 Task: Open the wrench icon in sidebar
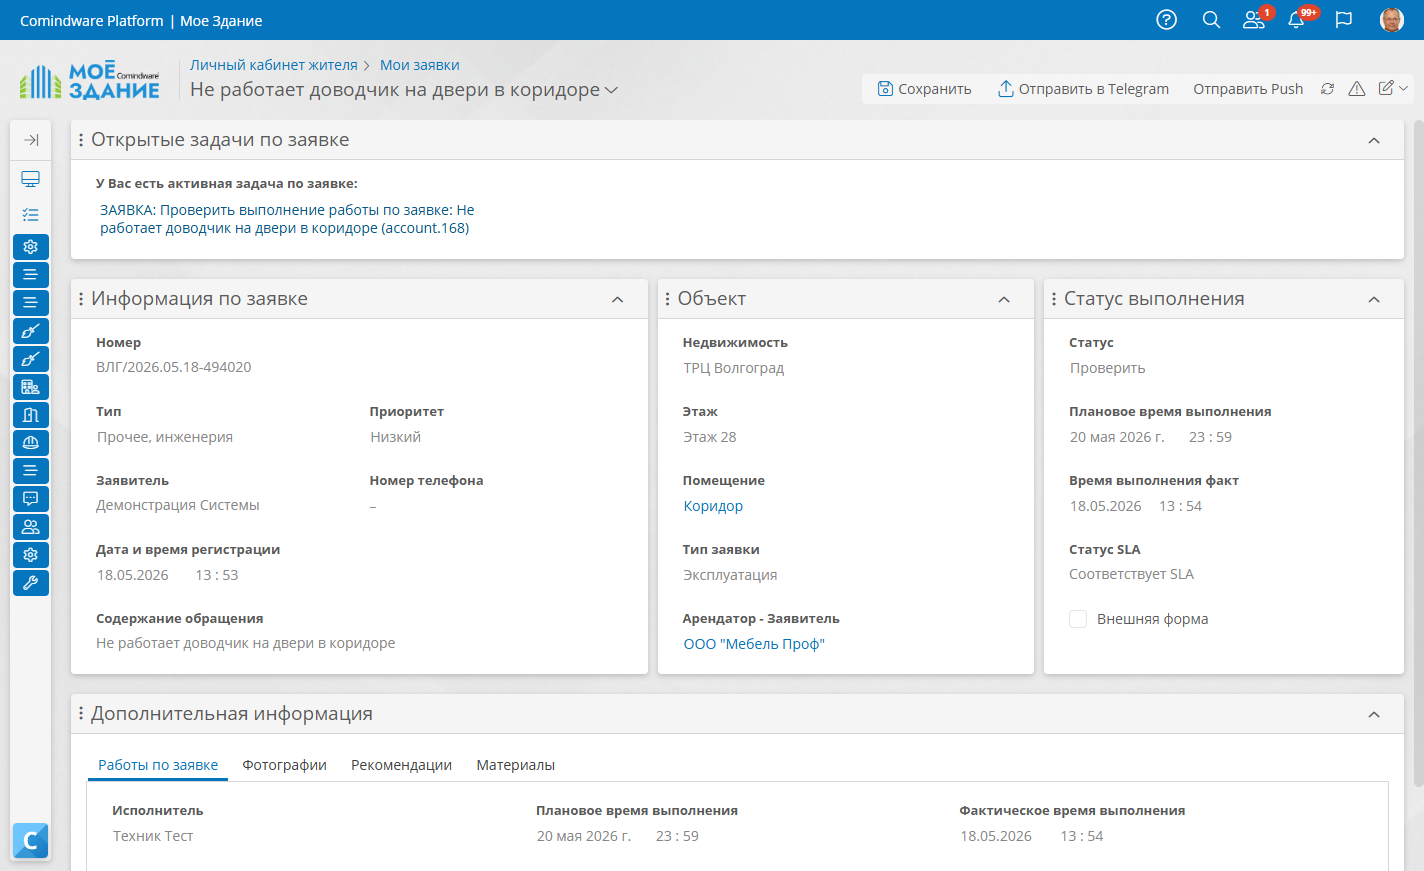tap(31, 583)
